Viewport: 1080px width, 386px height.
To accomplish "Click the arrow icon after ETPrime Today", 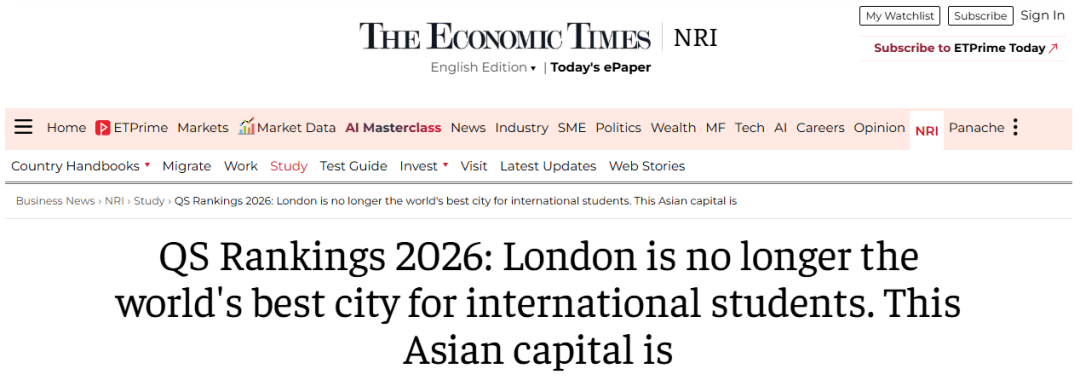I will (1053, 48).
